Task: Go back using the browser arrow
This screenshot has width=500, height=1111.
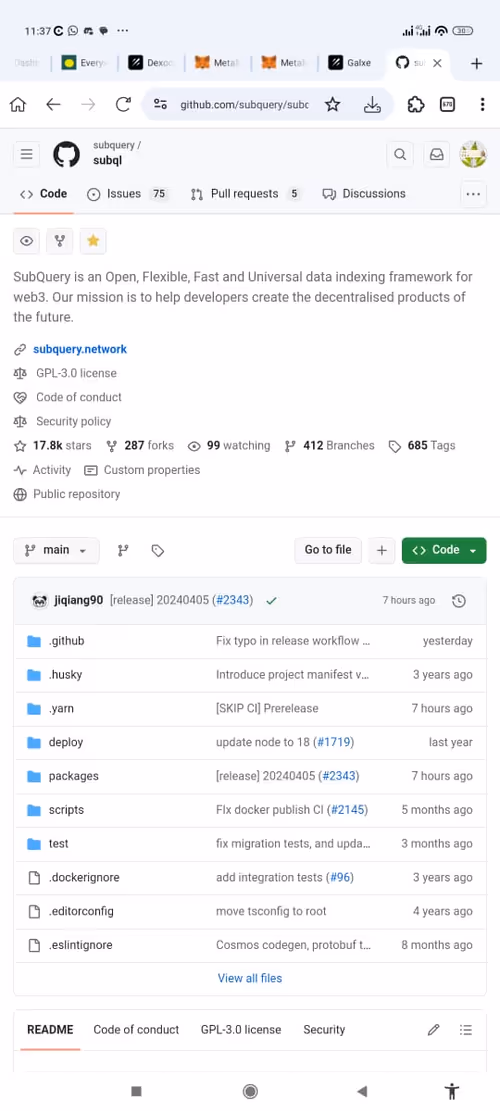Action: [x=53, y=105]
